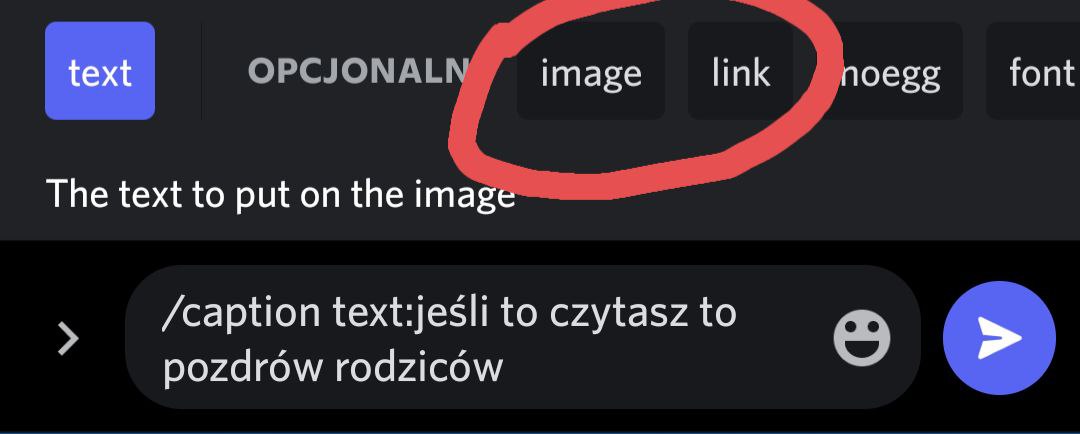Place cursor at end of 'rodziców'
Viewport: 1080px width, 434px height.
[x=503, y=368]
